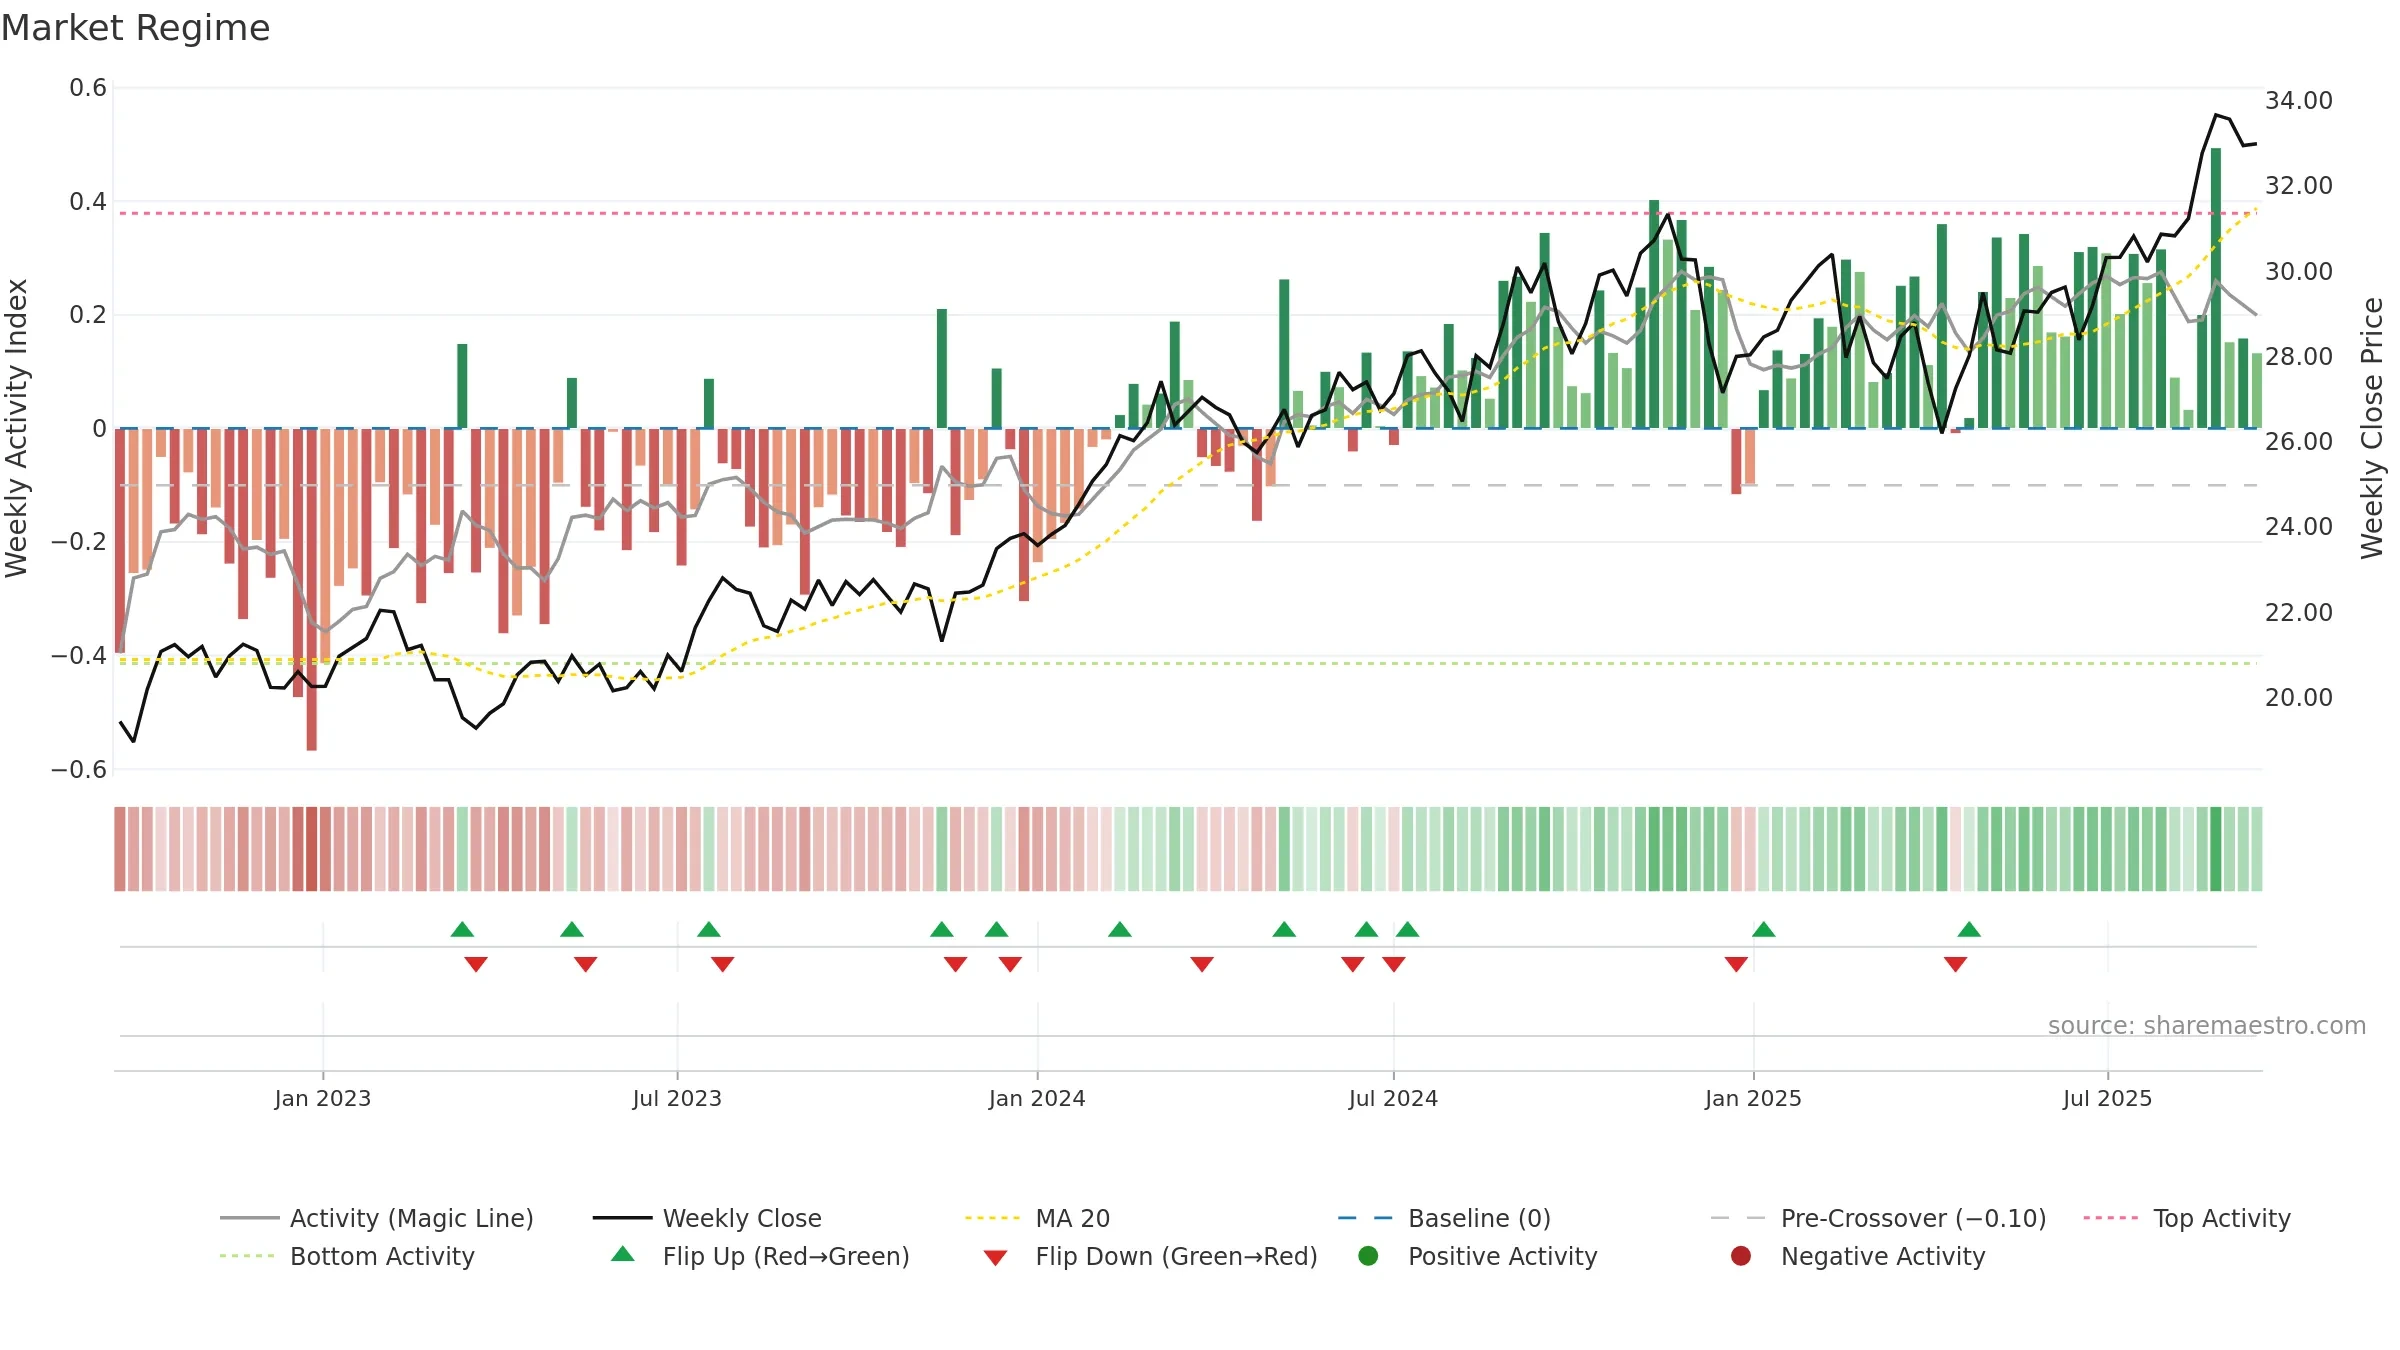Click the Jul 2024 axis label

(1393, 1098)
